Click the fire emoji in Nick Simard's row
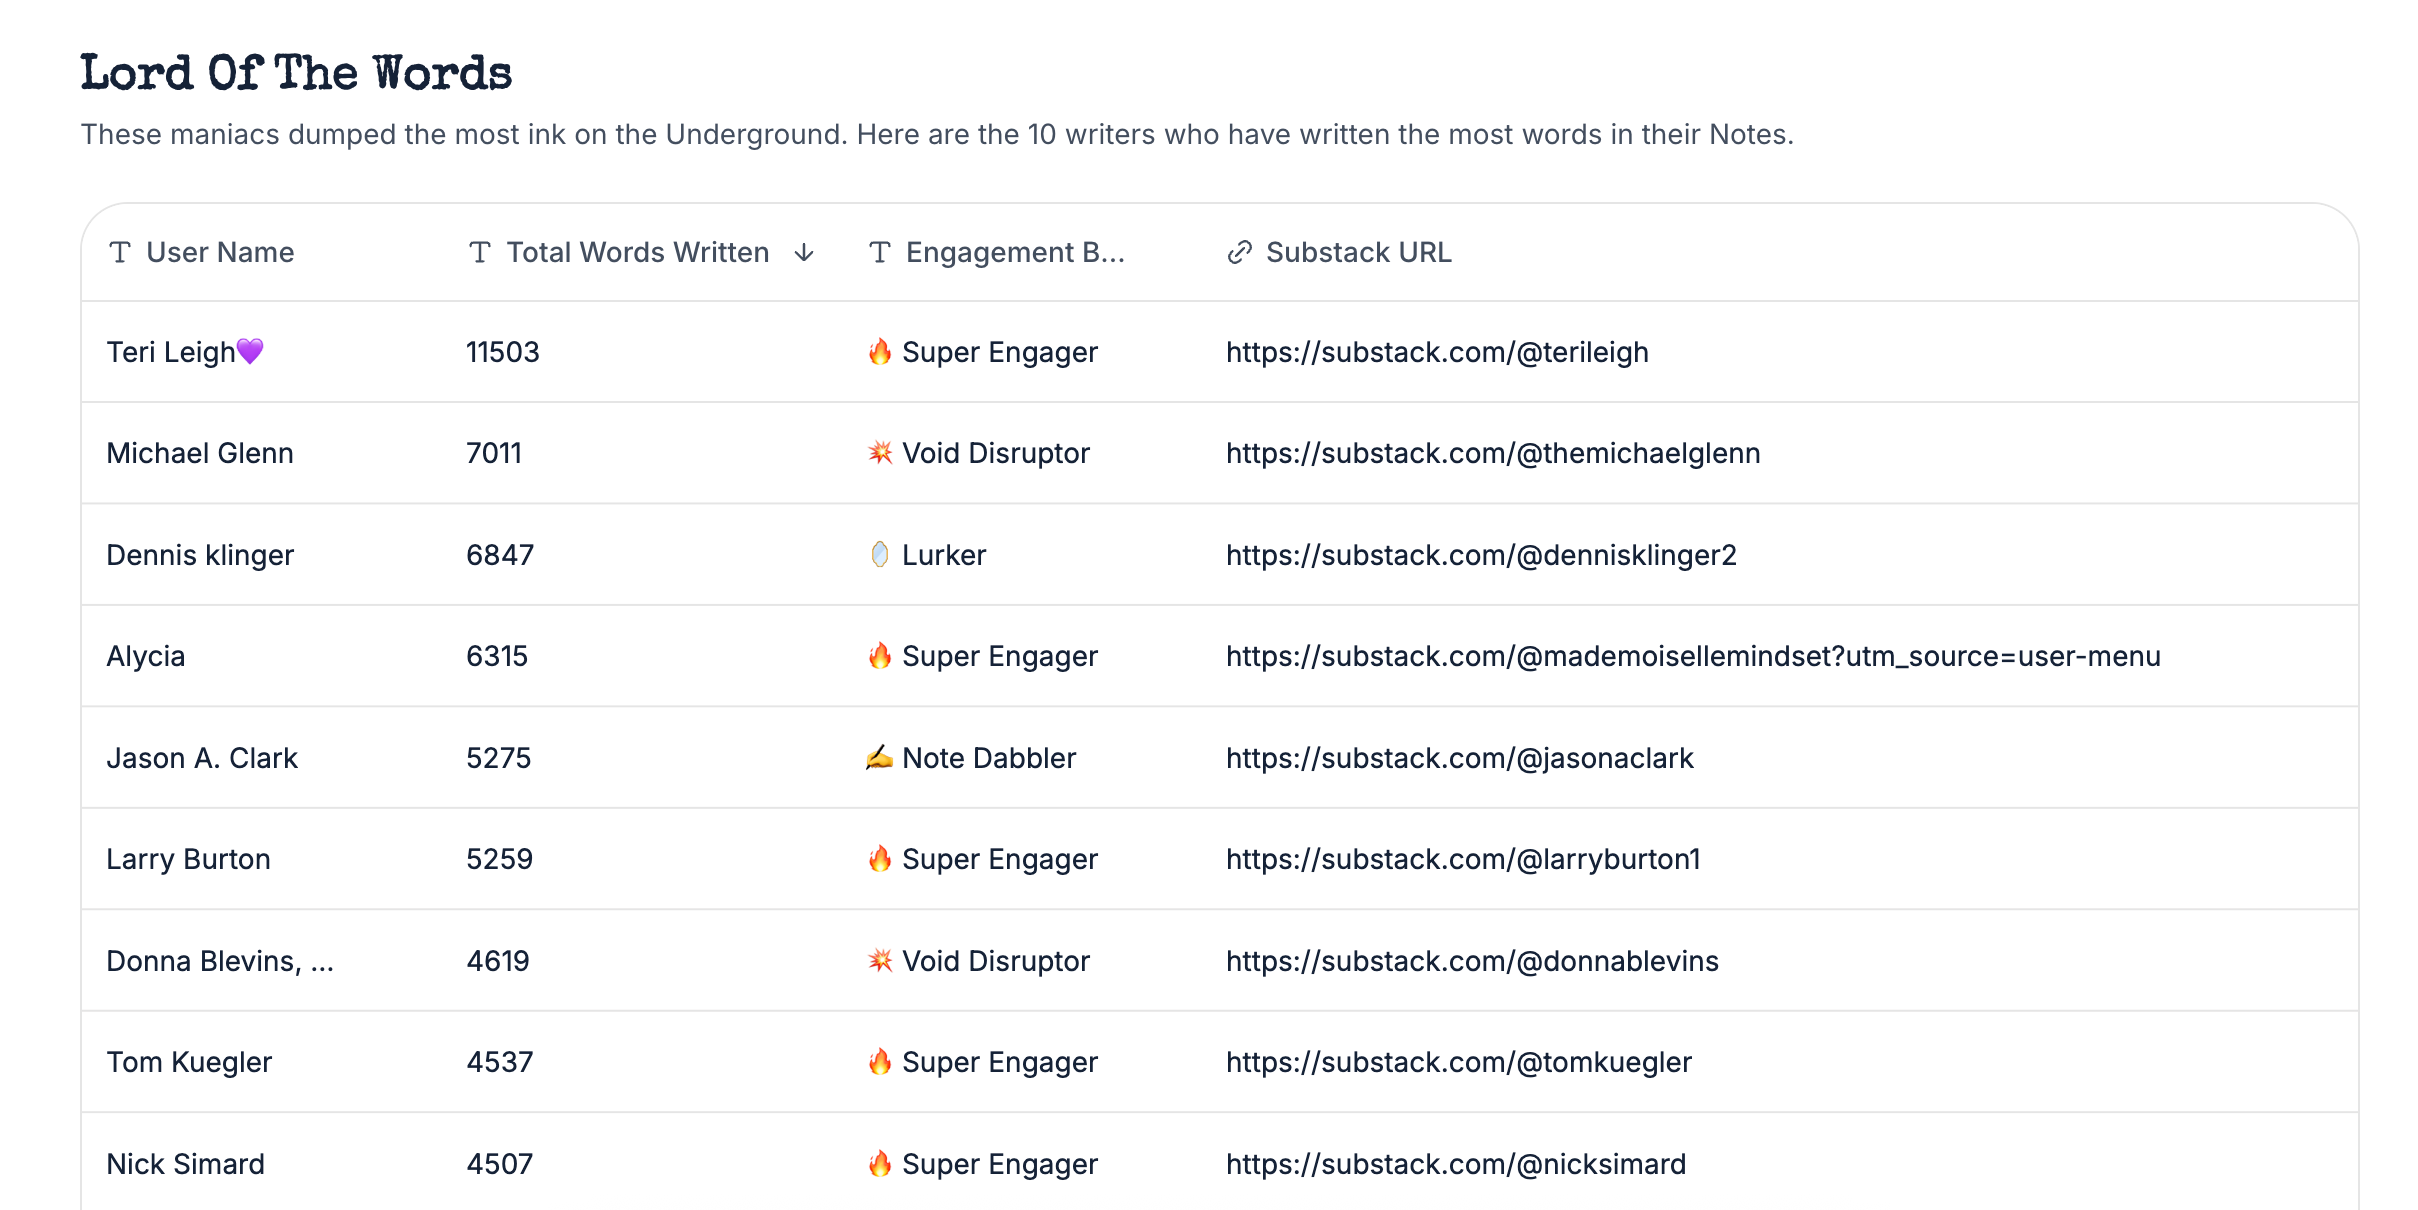This screenshot has width=2418, height=1210. (x=880, y=1163)
